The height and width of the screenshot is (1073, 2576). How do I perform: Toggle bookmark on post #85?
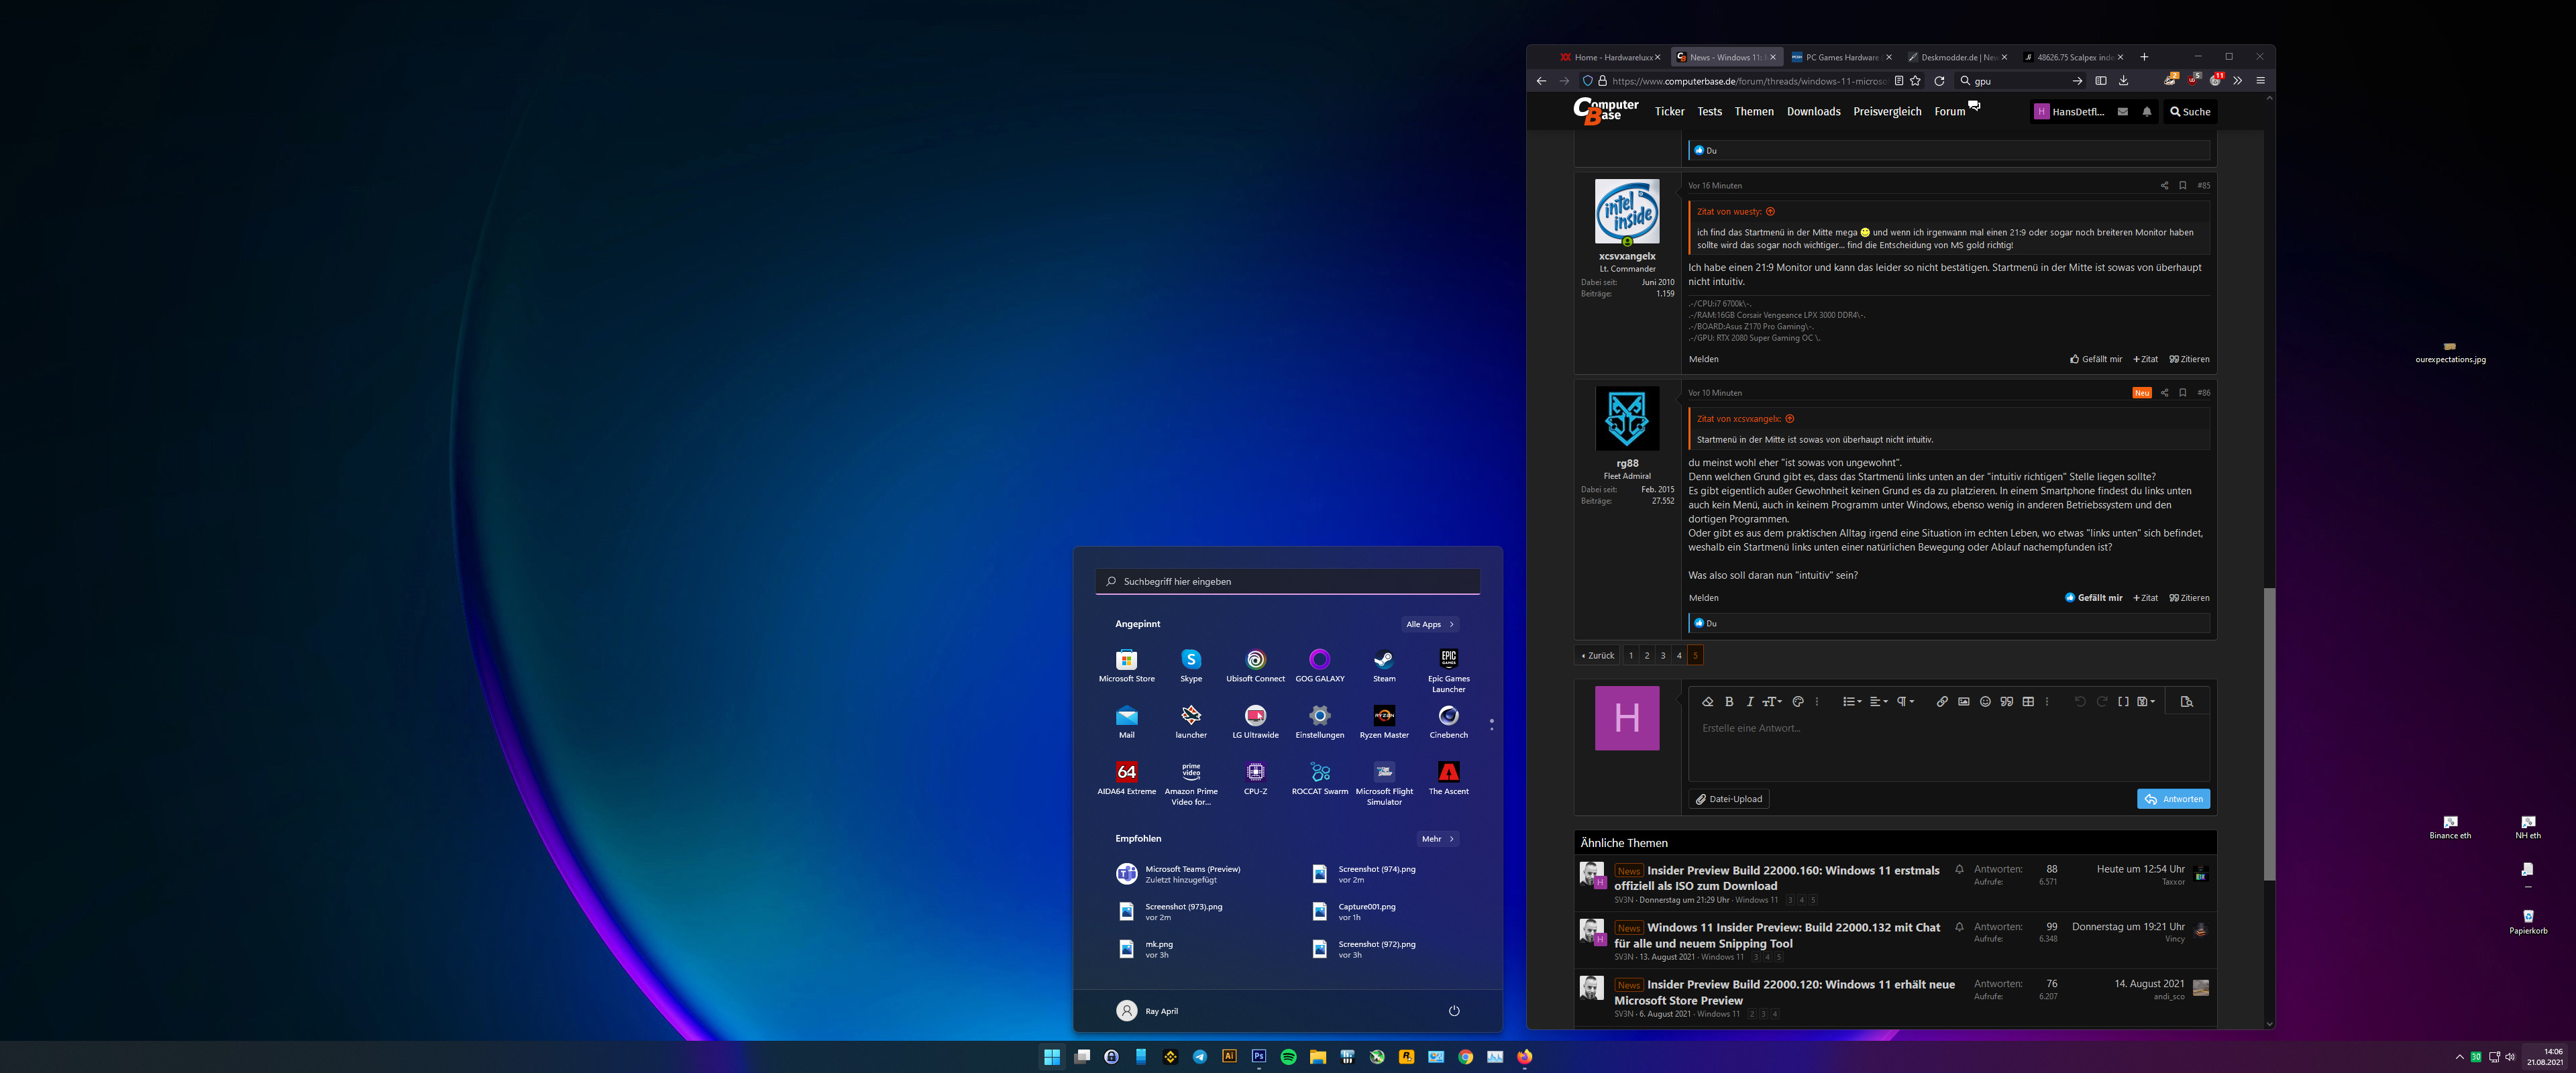pyautogui.click(x=2182, y=186)
